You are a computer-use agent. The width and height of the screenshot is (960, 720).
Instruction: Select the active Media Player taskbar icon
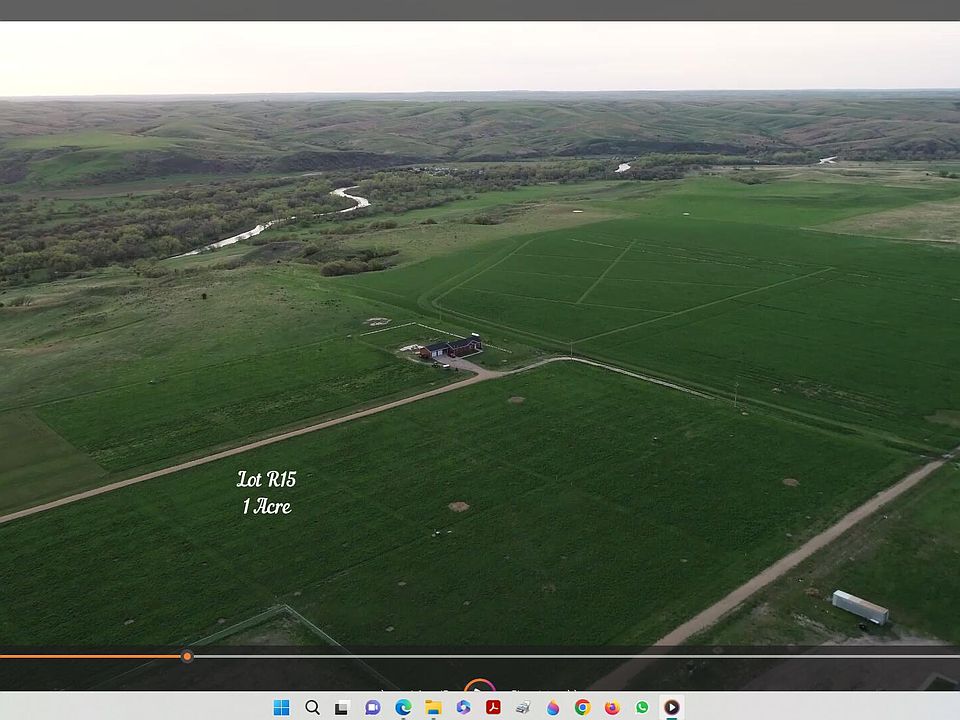pyautogui.click(x=672, y=707)
